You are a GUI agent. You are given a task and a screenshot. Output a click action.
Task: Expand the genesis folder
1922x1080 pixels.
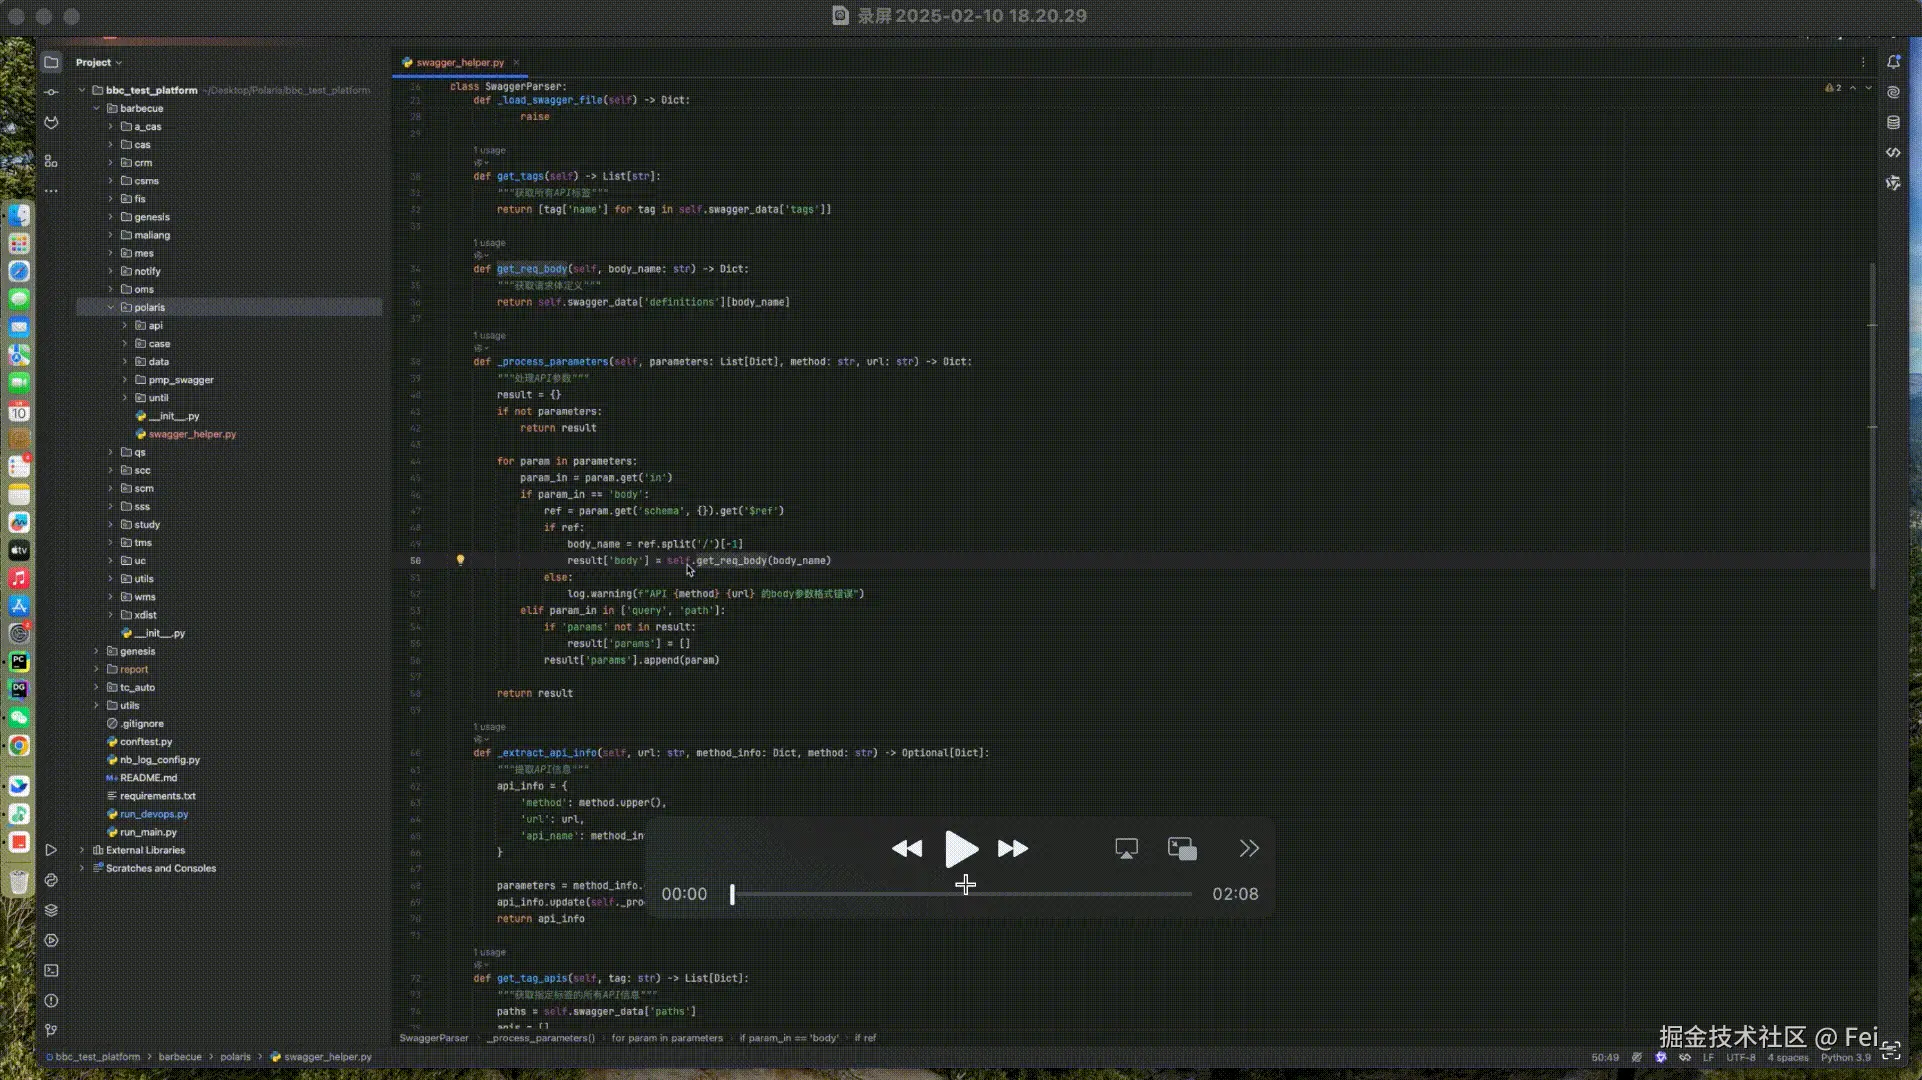click(96, 651)
